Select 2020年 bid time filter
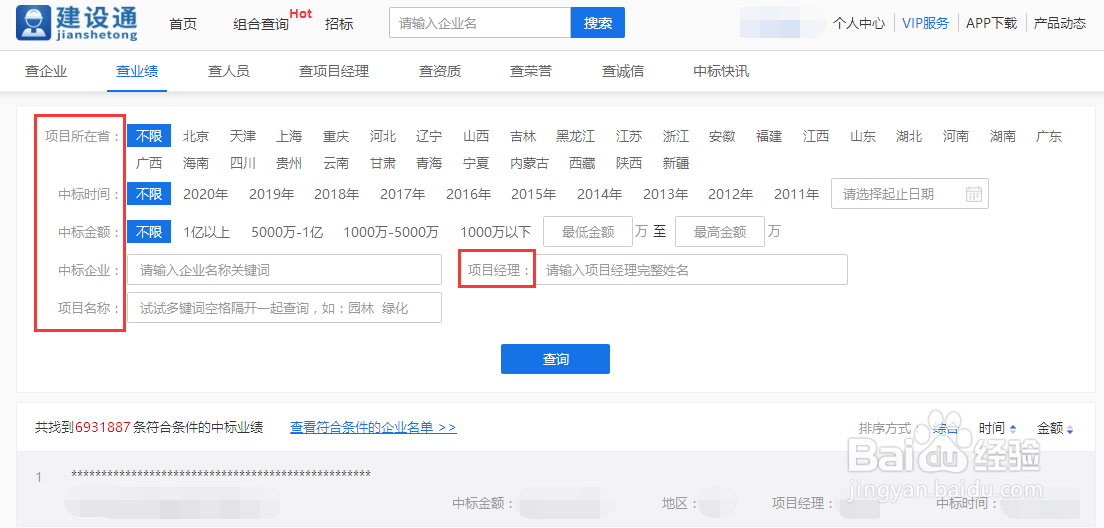The height and width of the screenshot is (528, 1104). 206,194
